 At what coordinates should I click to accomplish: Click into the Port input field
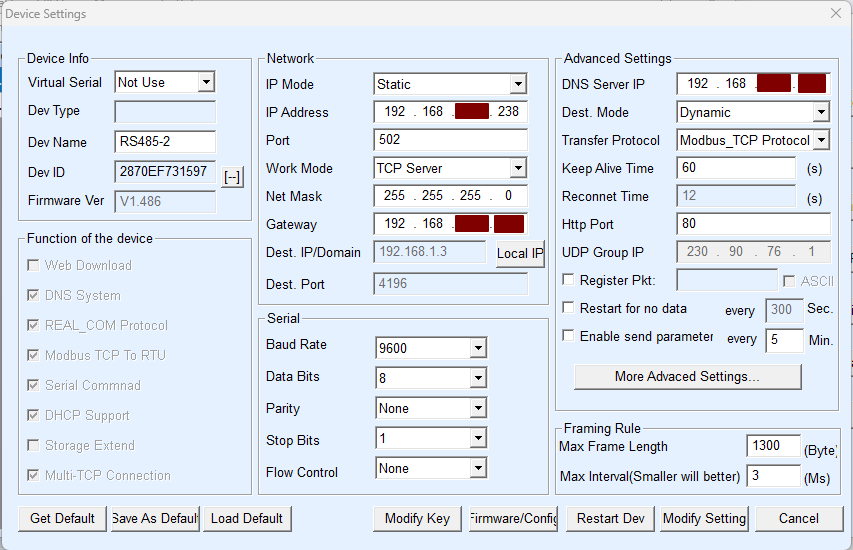pyautogui.click(x=450, y=140)
